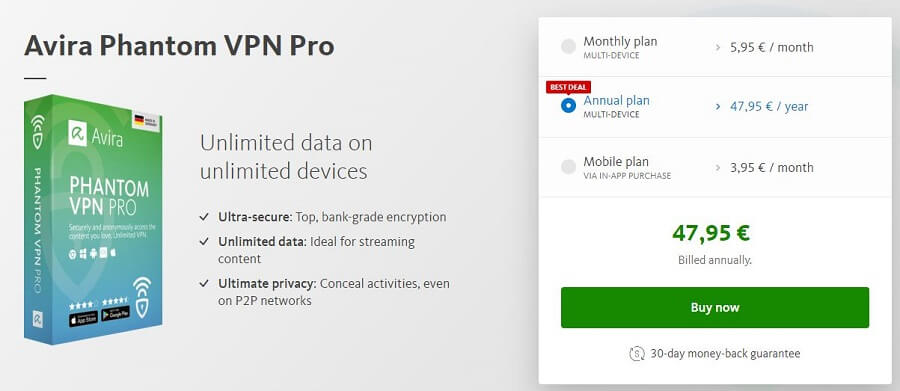This screenshot has height=391, width=900.
Task: Click the 30-day money-back guarantee text
Action: tap(725, 354)
